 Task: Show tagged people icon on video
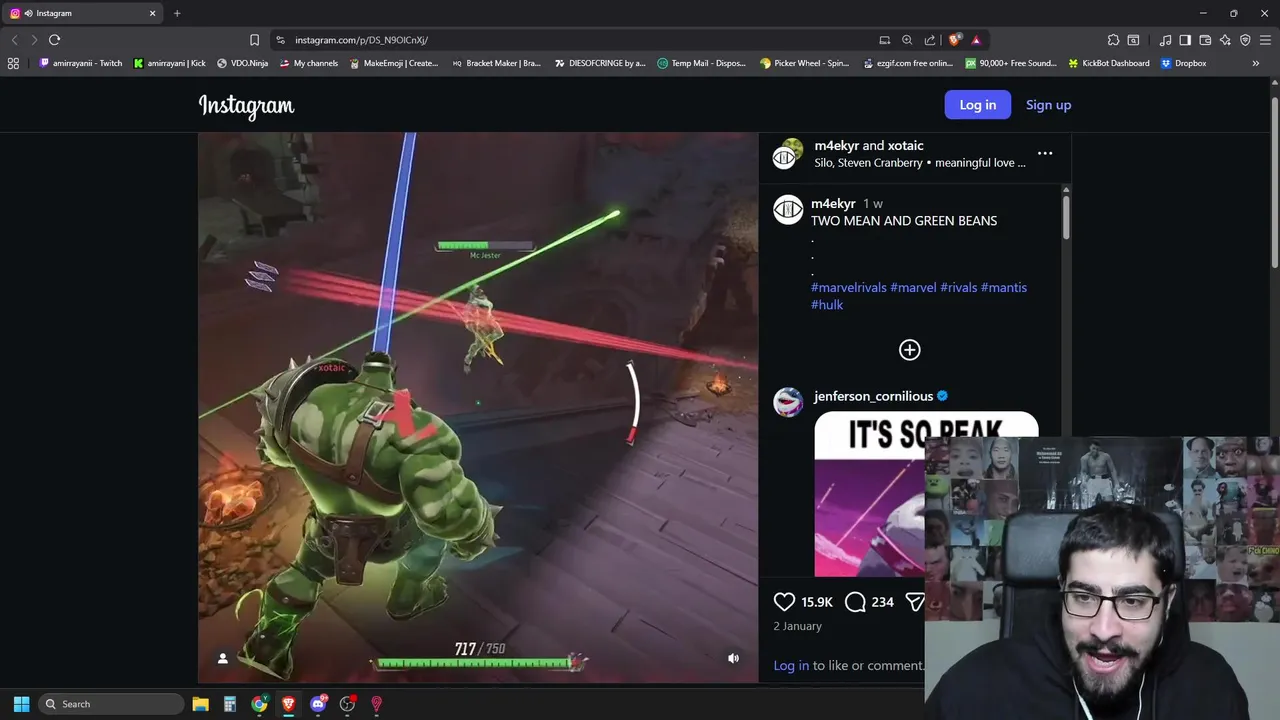223,658
